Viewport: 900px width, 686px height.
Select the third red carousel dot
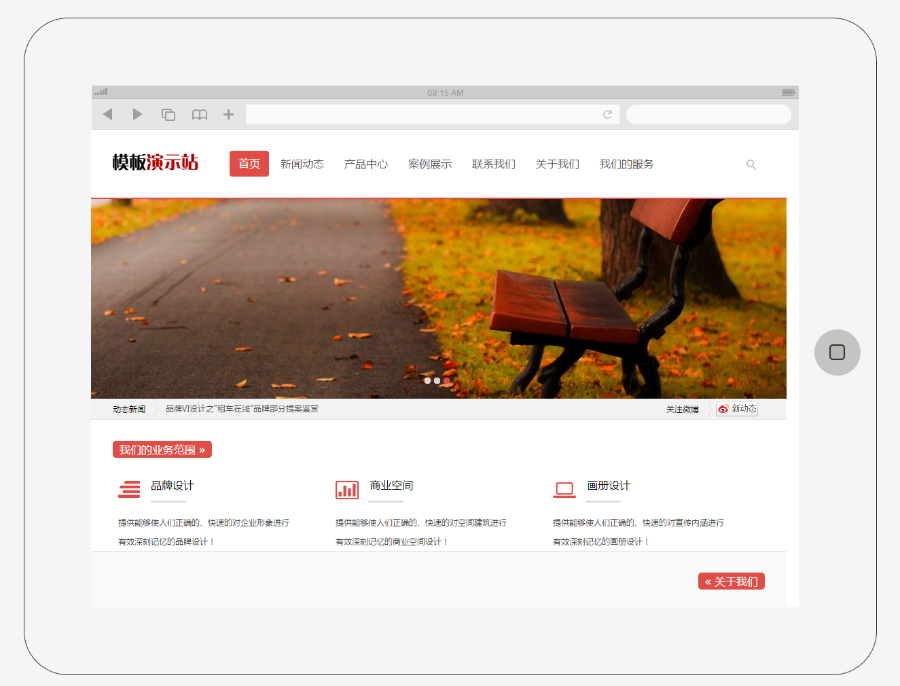click(447, 381)
